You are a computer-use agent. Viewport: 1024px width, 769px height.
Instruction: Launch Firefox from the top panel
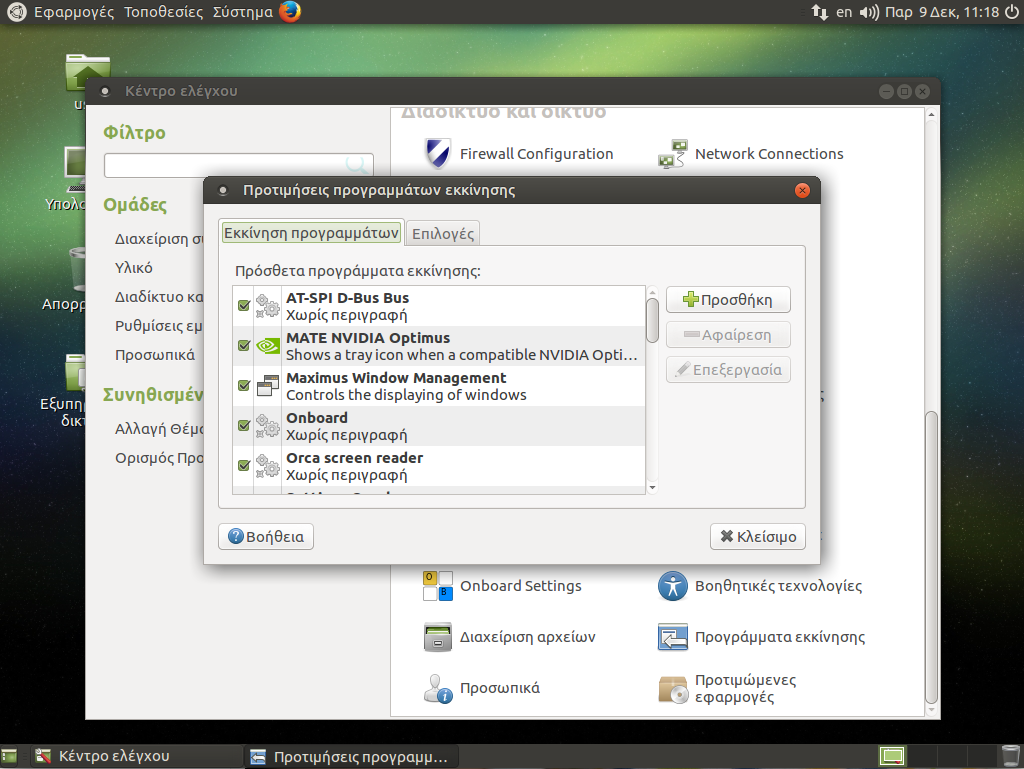tap(290, 12)
